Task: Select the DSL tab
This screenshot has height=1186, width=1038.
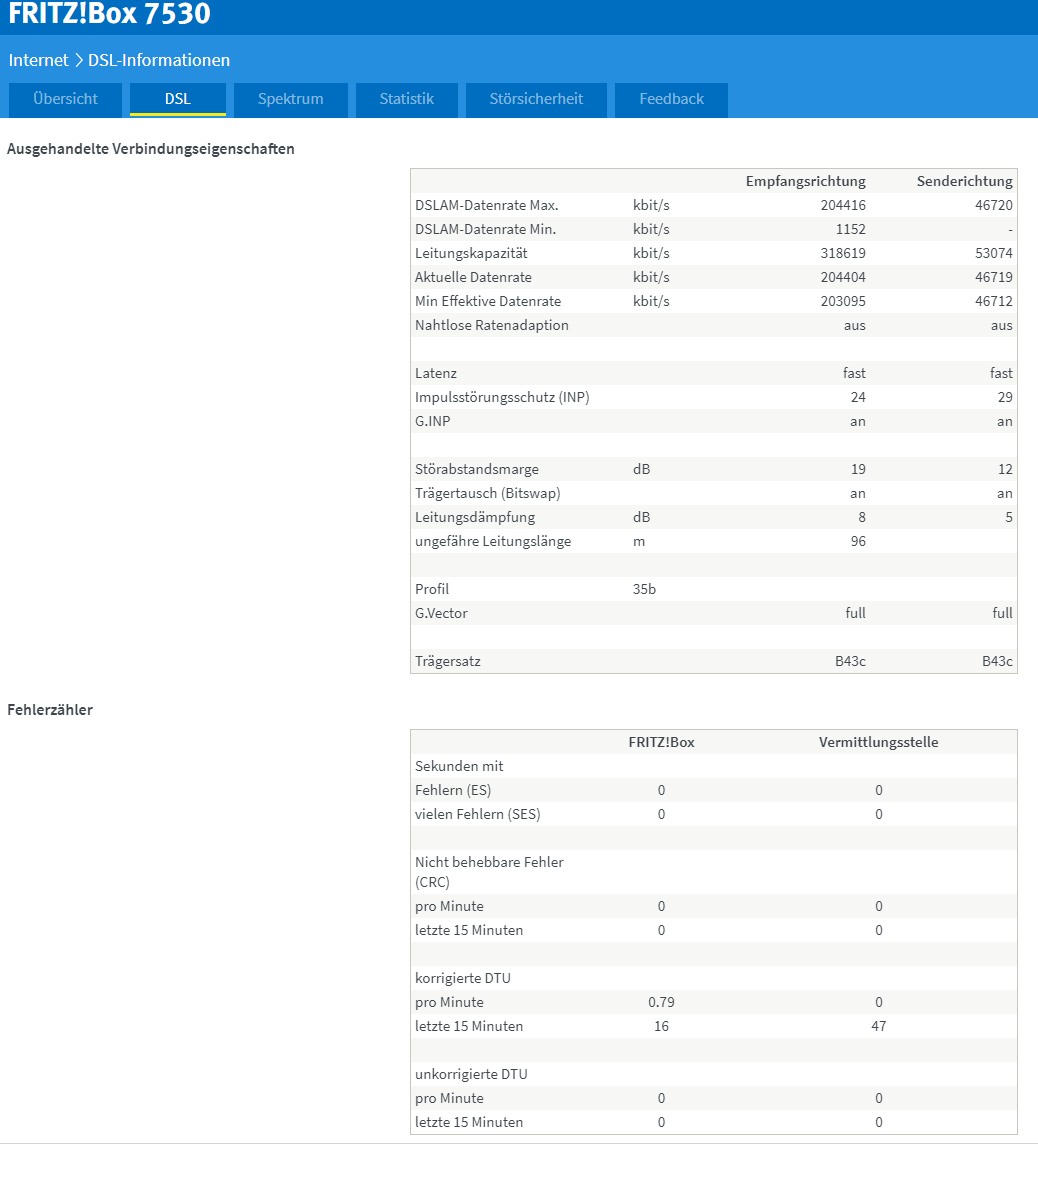Action: 178,99
